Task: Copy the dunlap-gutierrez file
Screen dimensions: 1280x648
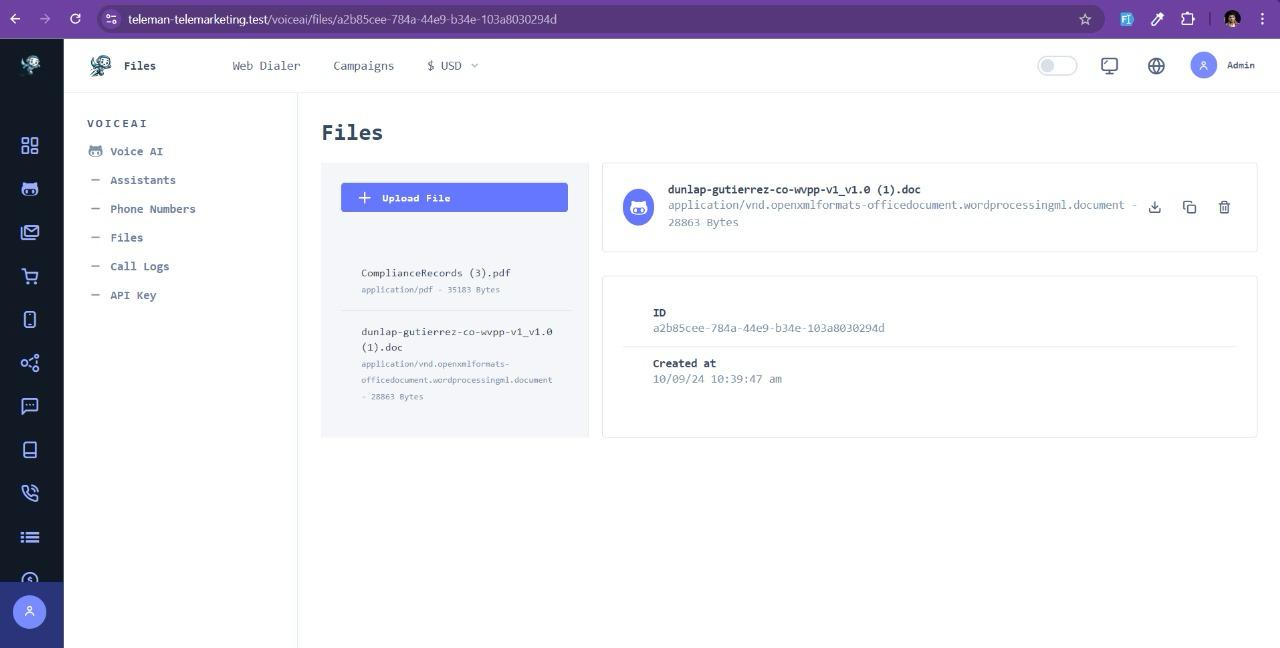Action: 1189,207
